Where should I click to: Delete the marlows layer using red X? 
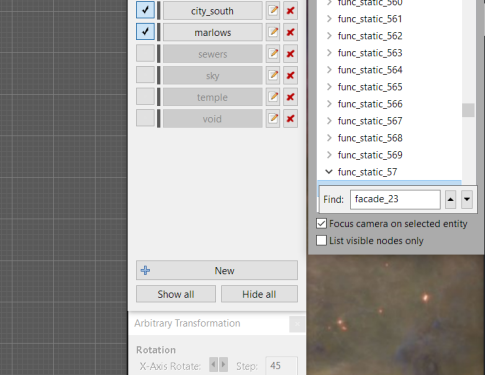[290, 32]
